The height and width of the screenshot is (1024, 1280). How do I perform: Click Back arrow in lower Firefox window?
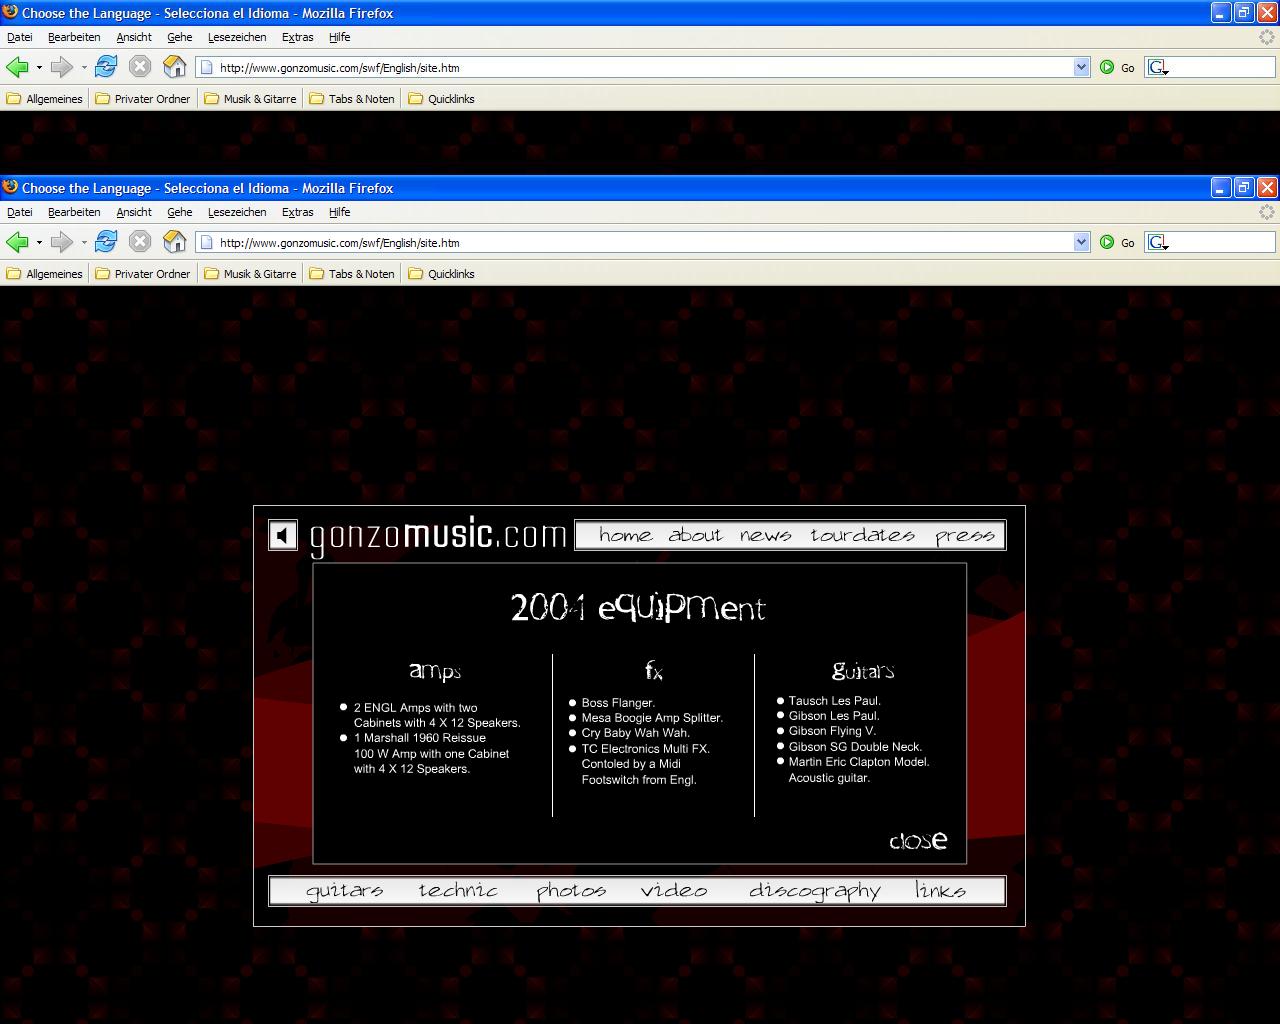(x=17, y=242)
